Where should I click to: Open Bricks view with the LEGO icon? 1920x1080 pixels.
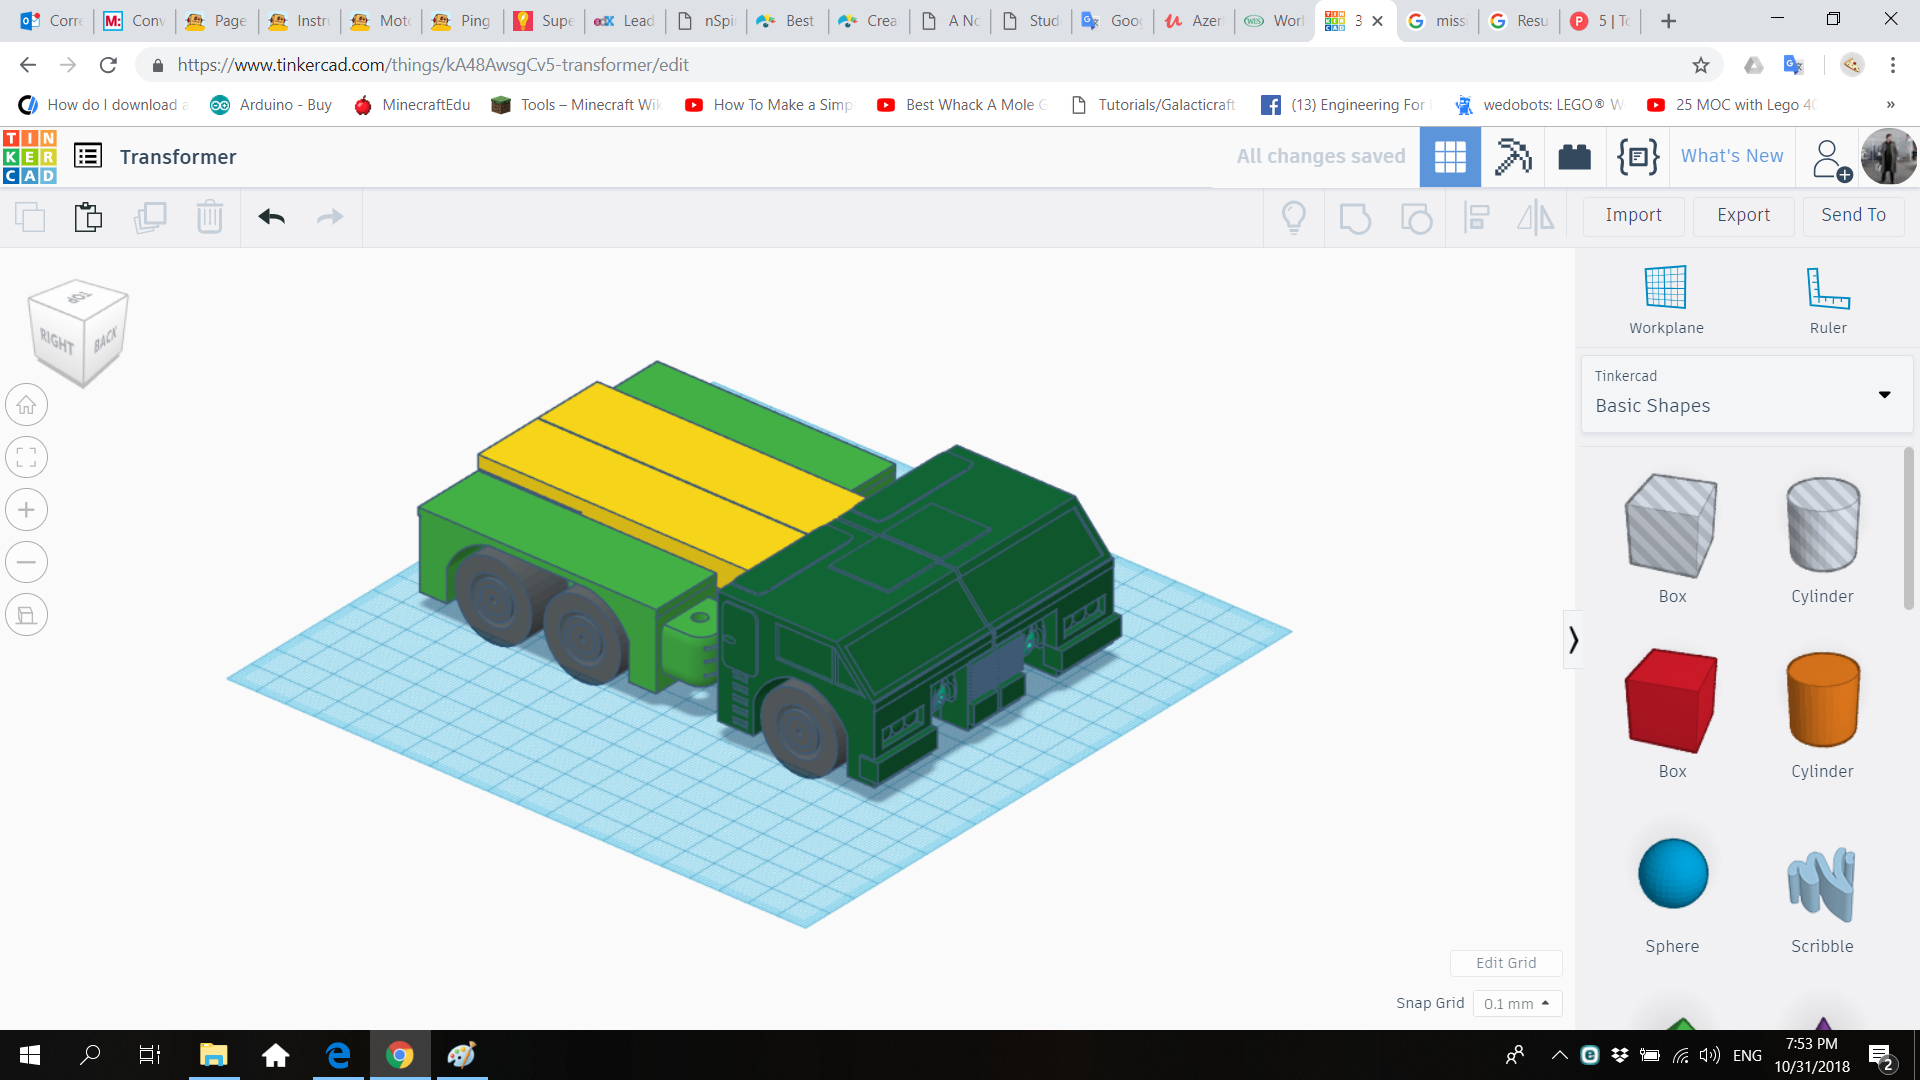(x=1574, y=156)
